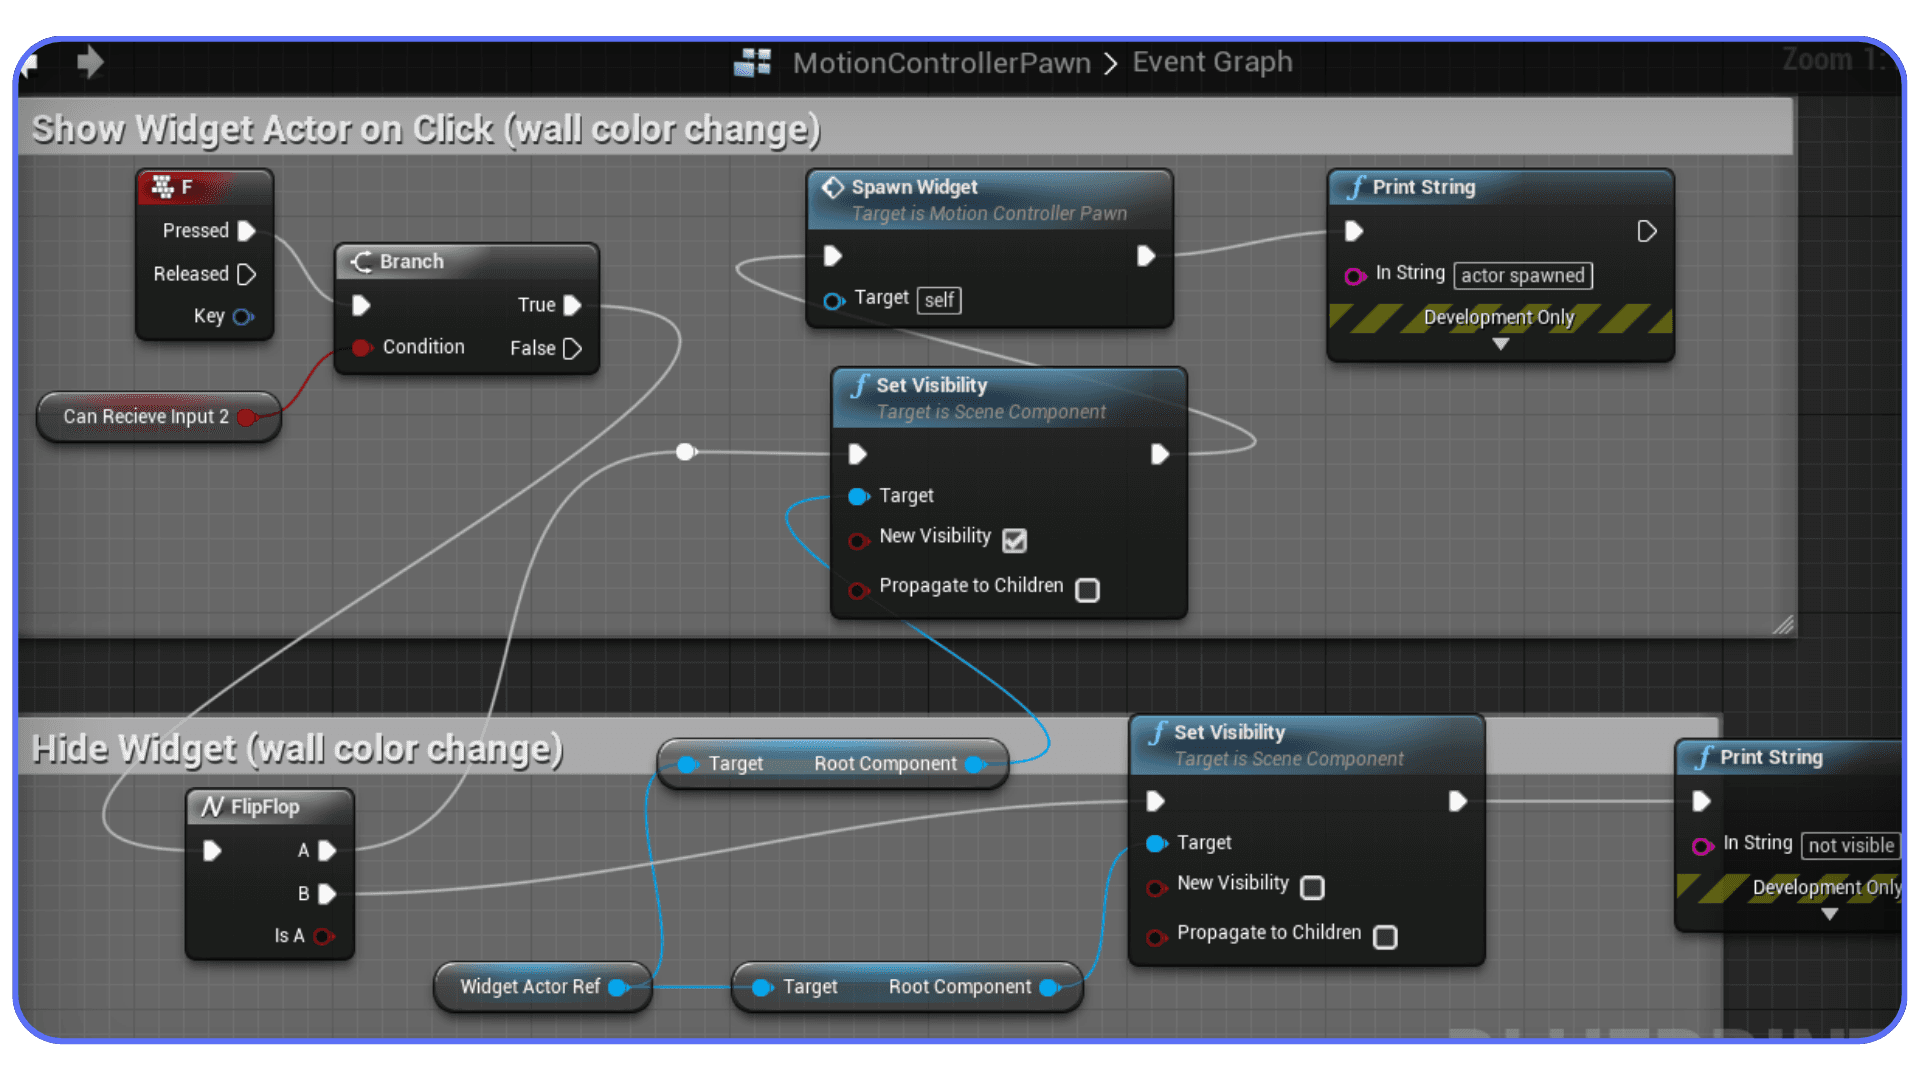
Task: Click the blueprint icon beside MotionControllerPawn
Action: click(x=753, y=62)
